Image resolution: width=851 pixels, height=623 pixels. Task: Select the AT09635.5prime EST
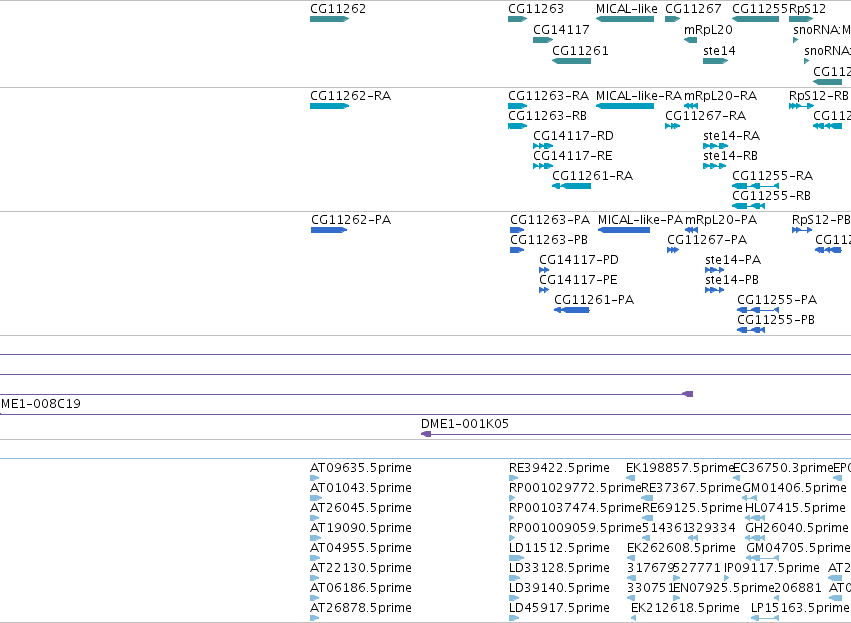[314, 478]
